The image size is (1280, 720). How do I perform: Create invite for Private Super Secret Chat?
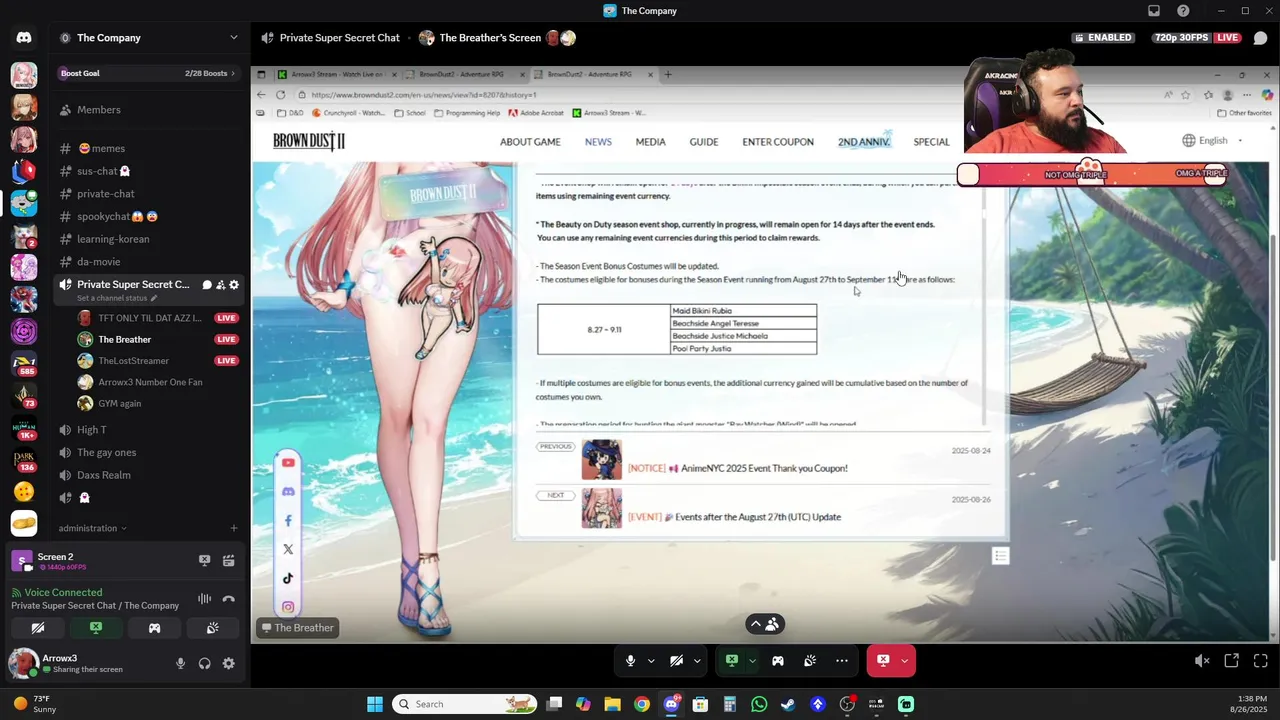click(x=221, y=285)
